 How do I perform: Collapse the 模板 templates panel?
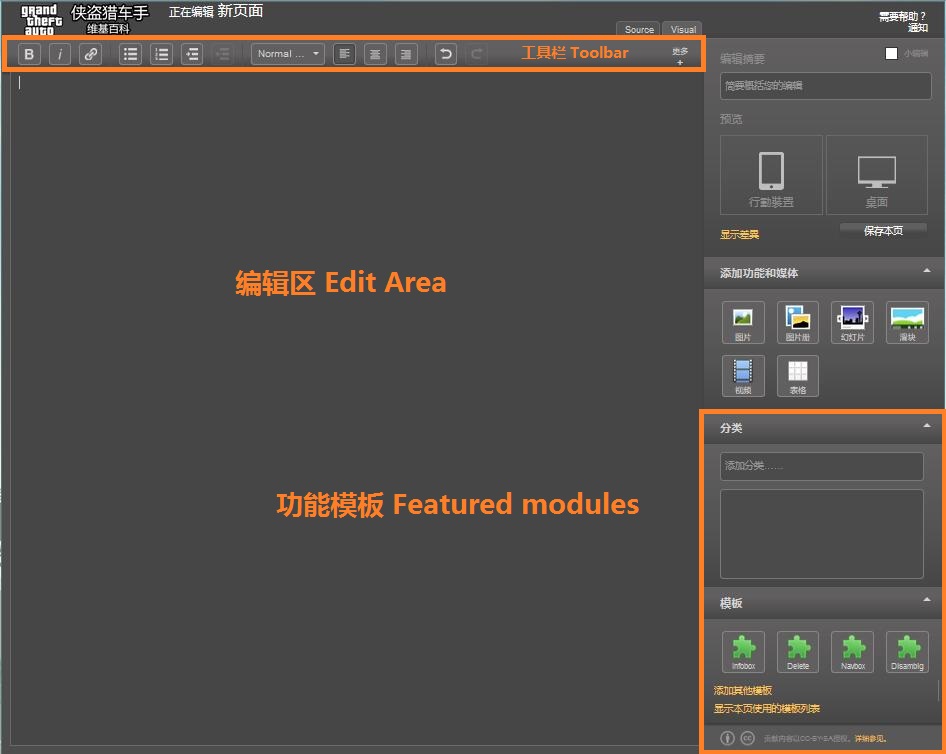tap(927, 600)
